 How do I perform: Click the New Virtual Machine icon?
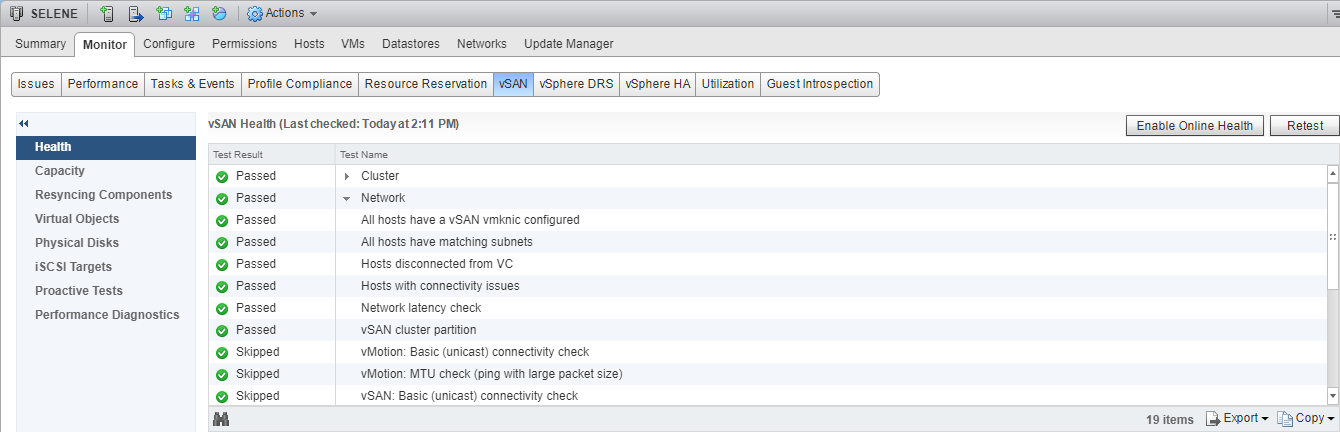point(164,14)
